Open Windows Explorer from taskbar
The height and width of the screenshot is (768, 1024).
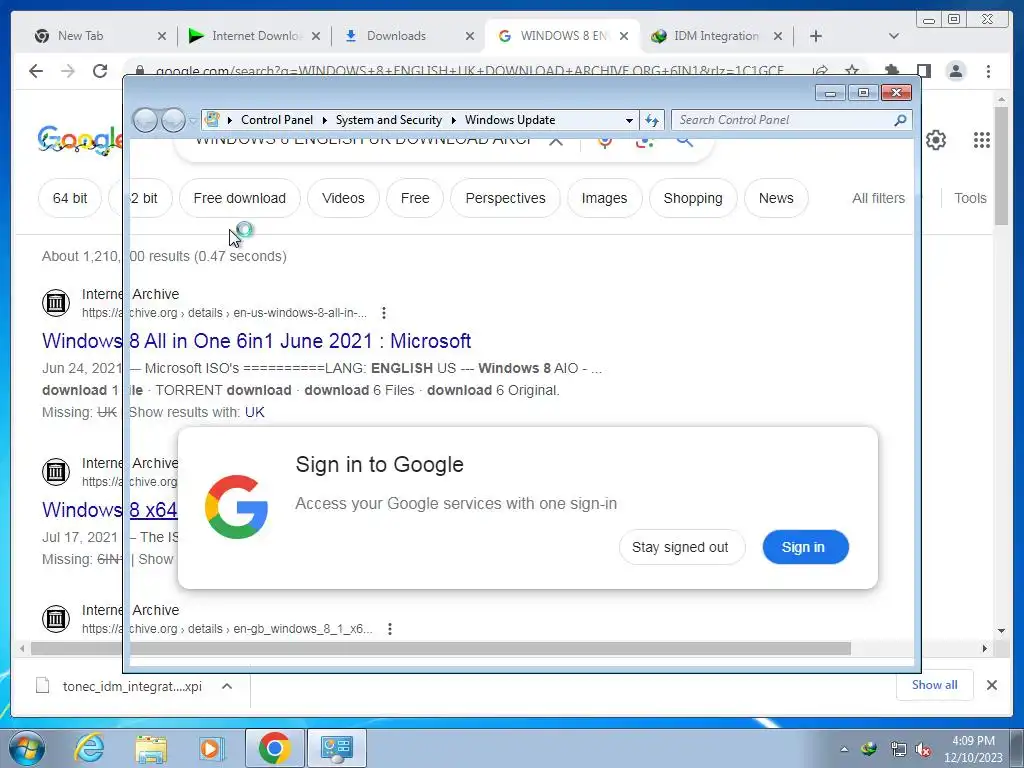(151, 748)
